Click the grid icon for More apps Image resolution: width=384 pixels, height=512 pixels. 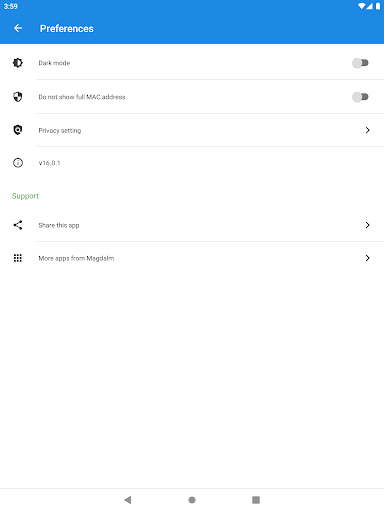pos(18,258)
